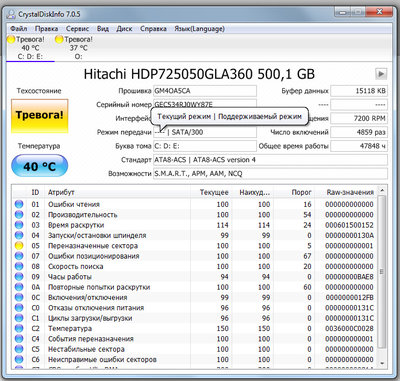
Task: Open the Файл menu
Action: click(x=19, y=29)
